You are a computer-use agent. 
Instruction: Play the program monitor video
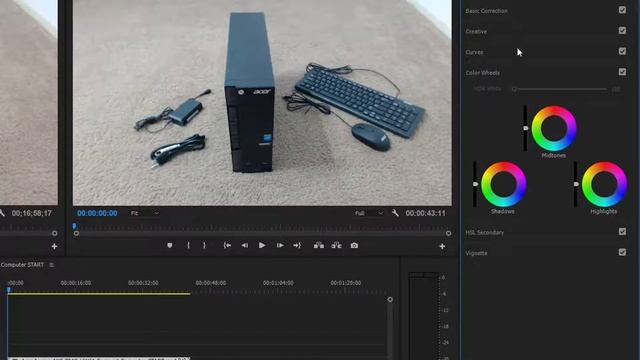[262, 245]
